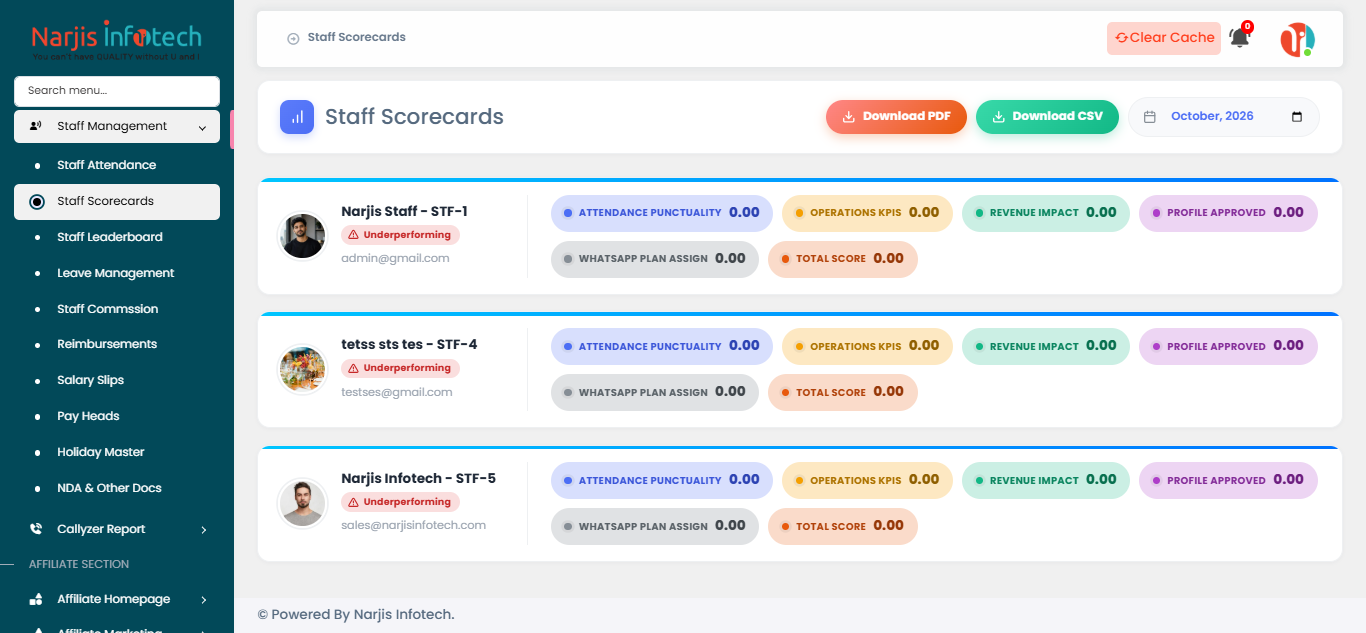The height and width of the screenshot is (633, 1366).
Task: Click the warning icon on STF-5 Underperforming badge
Action: pyautogui.click(x=352, y=502)
